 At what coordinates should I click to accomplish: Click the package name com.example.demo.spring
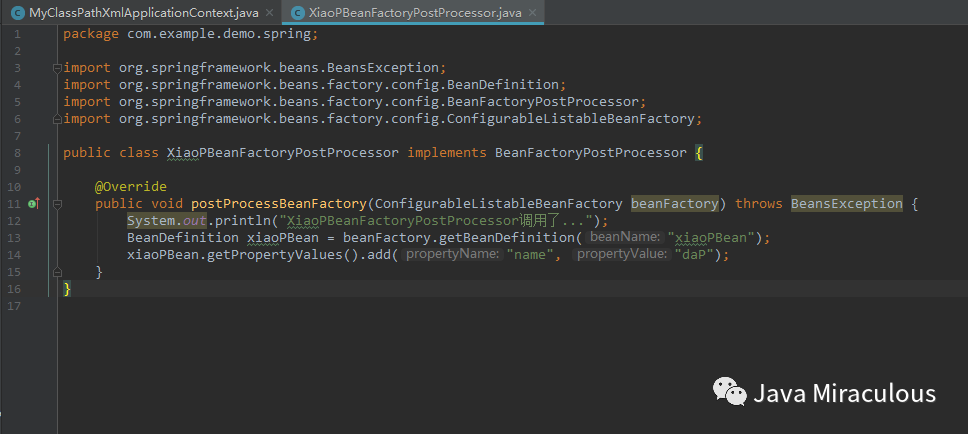219,33
